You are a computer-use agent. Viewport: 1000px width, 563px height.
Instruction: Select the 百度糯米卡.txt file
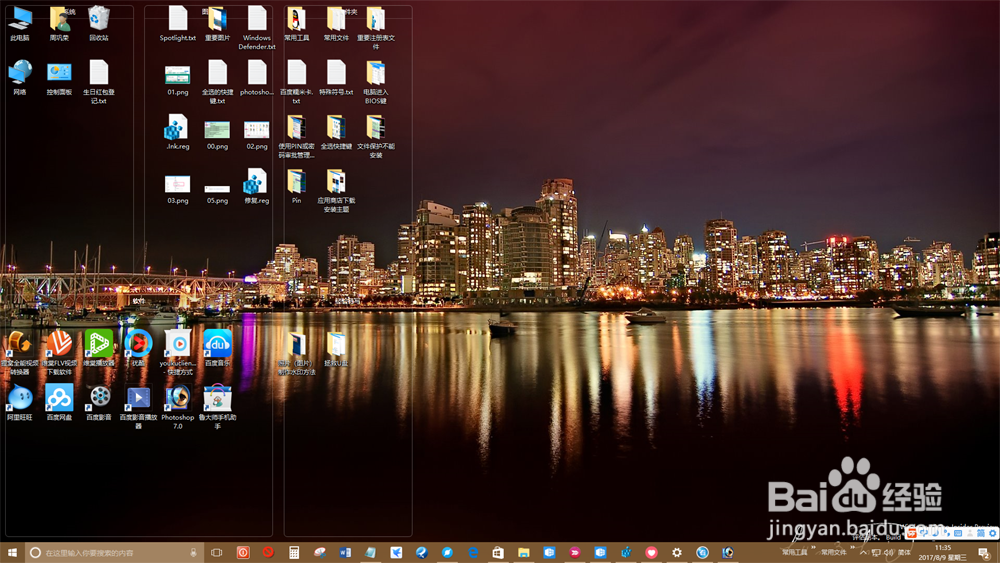click(x=297, y=82)
